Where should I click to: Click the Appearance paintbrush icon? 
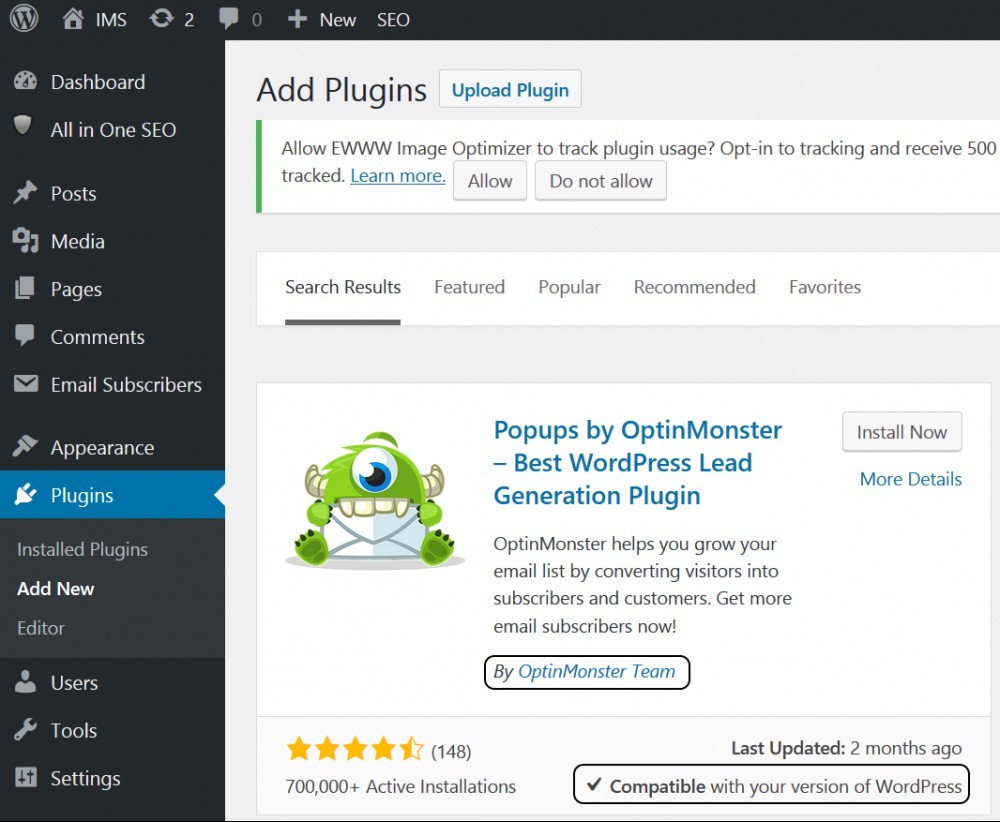[26, 446]
